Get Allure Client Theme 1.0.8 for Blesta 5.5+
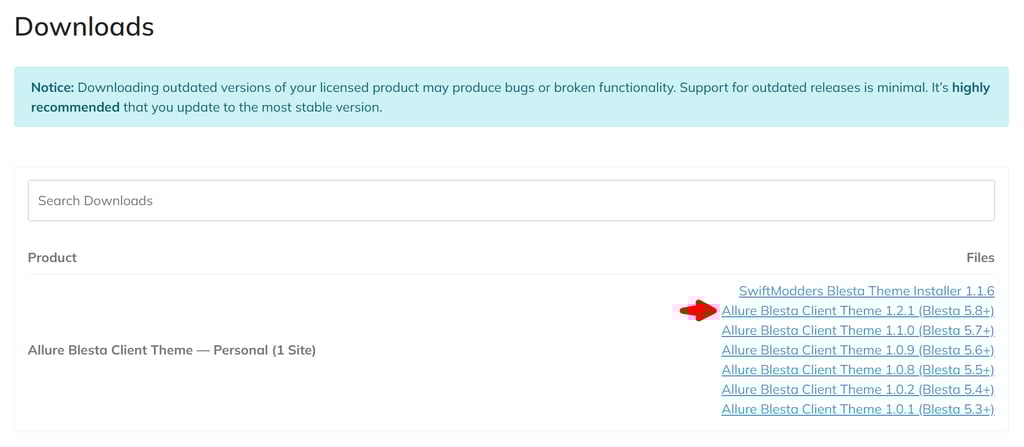The height and width of the screenshot is (447, 1024). tap(857, 370)
